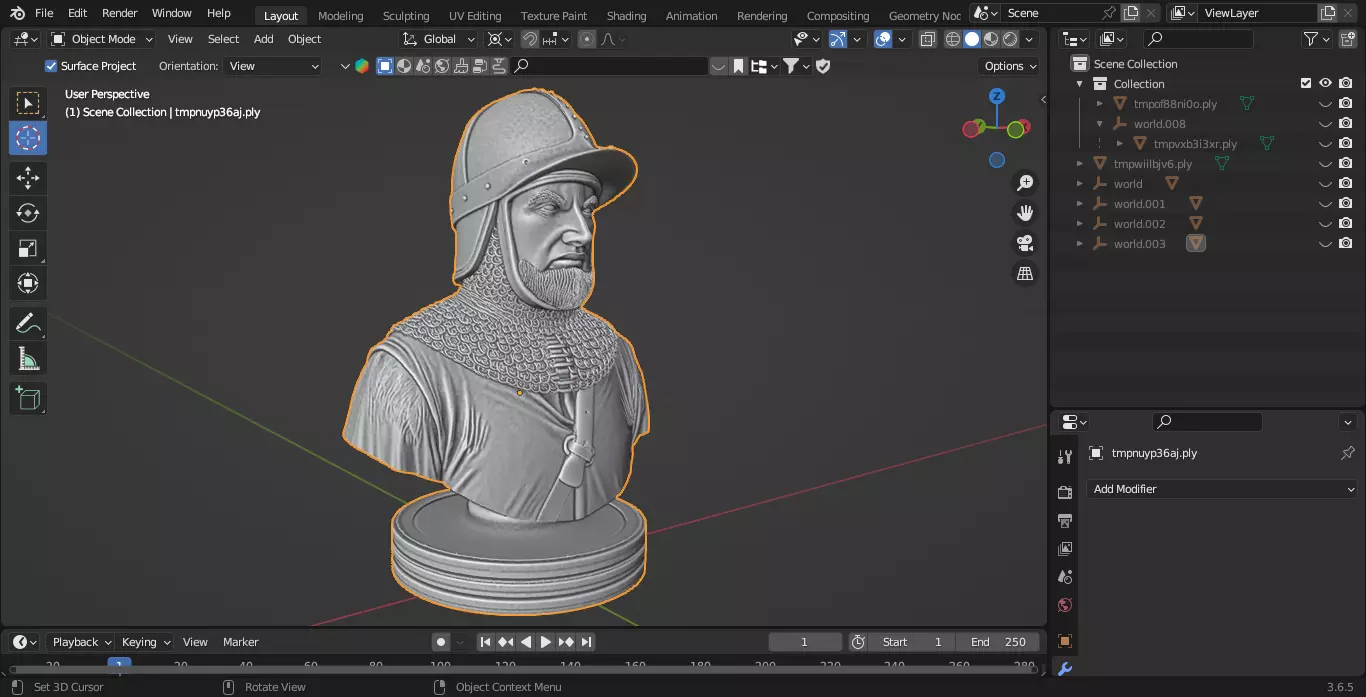Open the Add Modifier dropdown
Image resolution: width=1366 pixels, height=697 pixels.
(1222, 489)
